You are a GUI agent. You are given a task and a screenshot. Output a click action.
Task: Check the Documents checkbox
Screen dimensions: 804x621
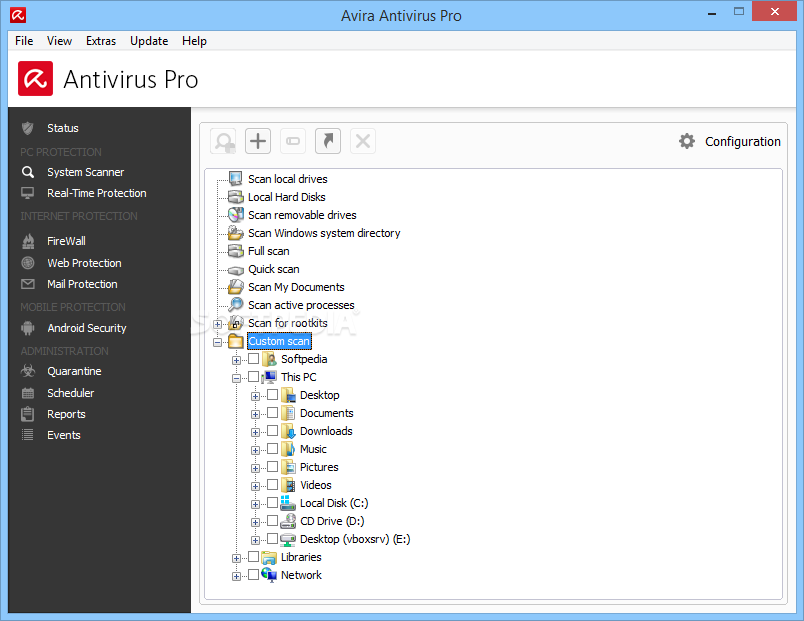coord(273,413)
